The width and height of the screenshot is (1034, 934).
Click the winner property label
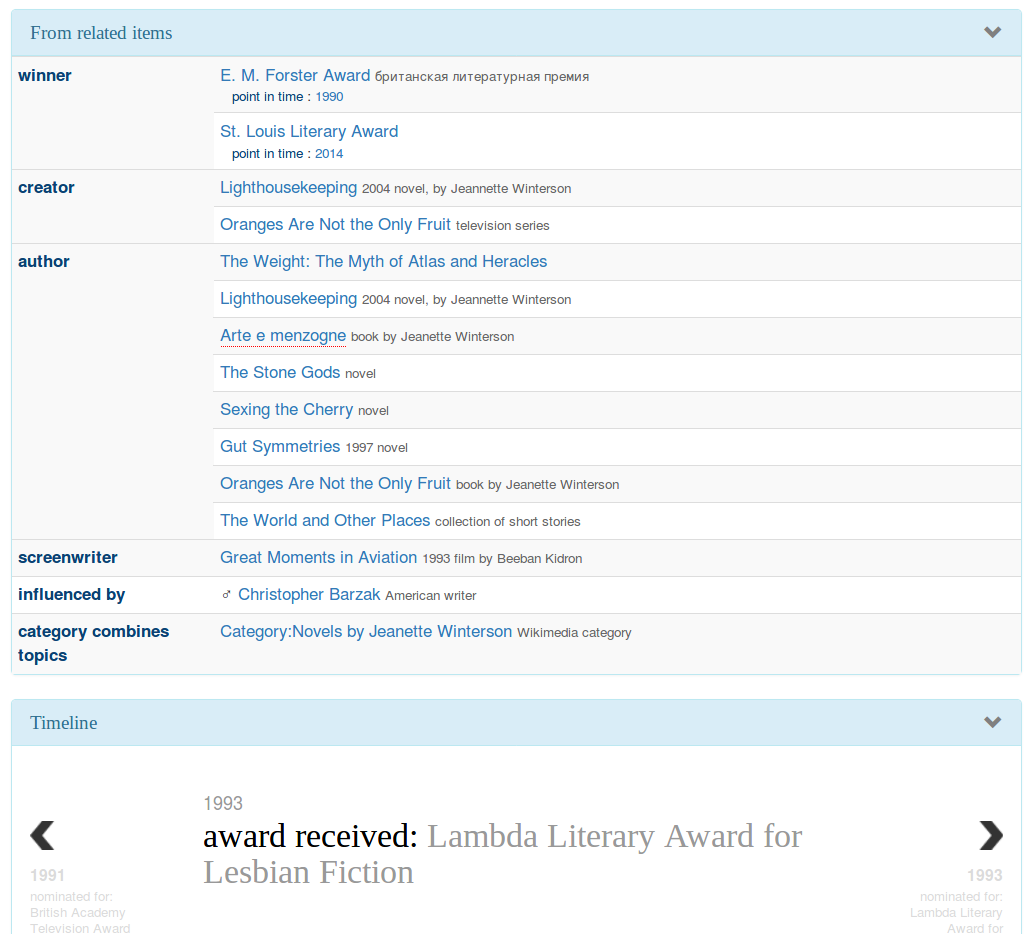click(x=44, y=75)
